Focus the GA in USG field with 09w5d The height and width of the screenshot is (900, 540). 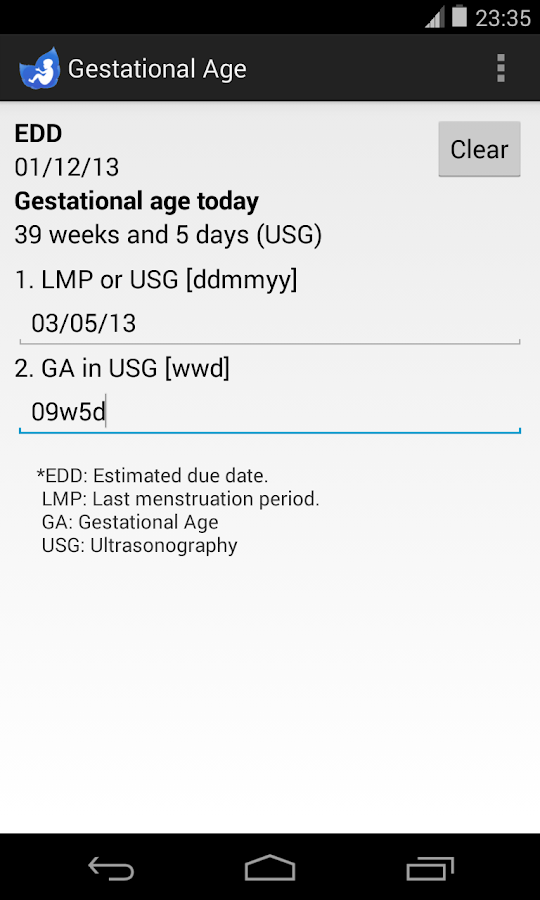pos(270,413)
